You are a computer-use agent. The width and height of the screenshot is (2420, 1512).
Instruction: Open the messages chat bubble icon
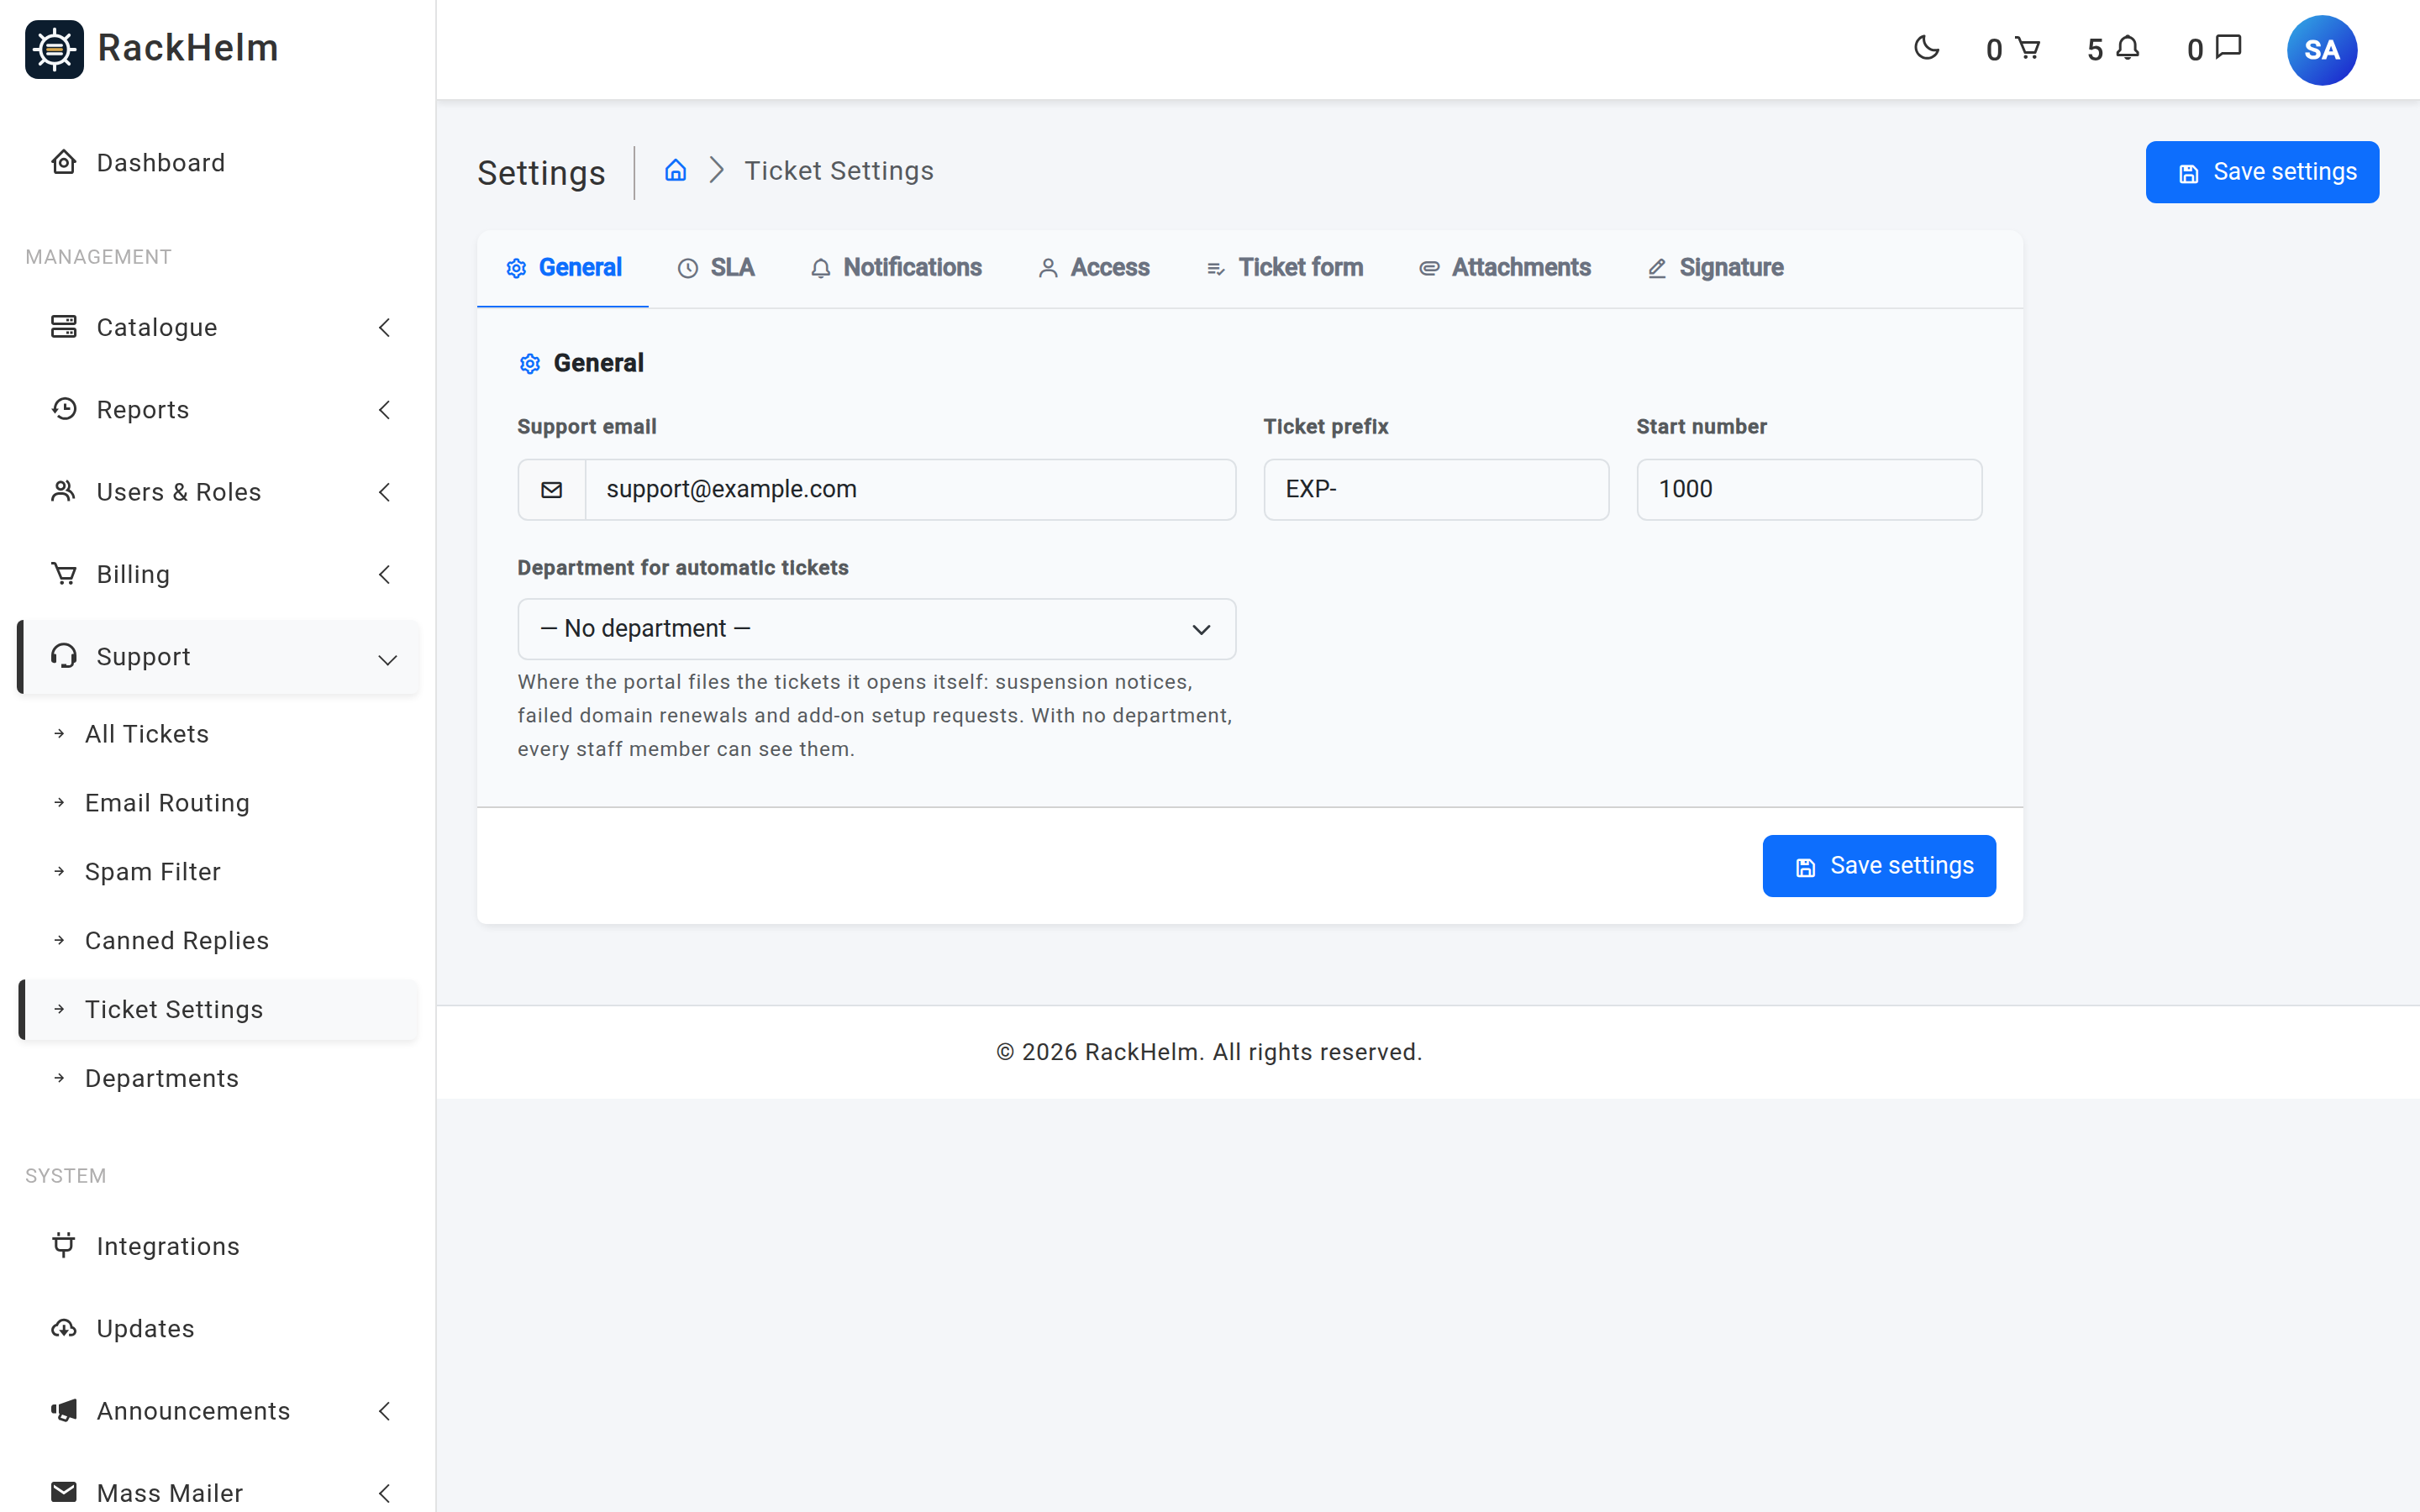(x=2229, y=47)
